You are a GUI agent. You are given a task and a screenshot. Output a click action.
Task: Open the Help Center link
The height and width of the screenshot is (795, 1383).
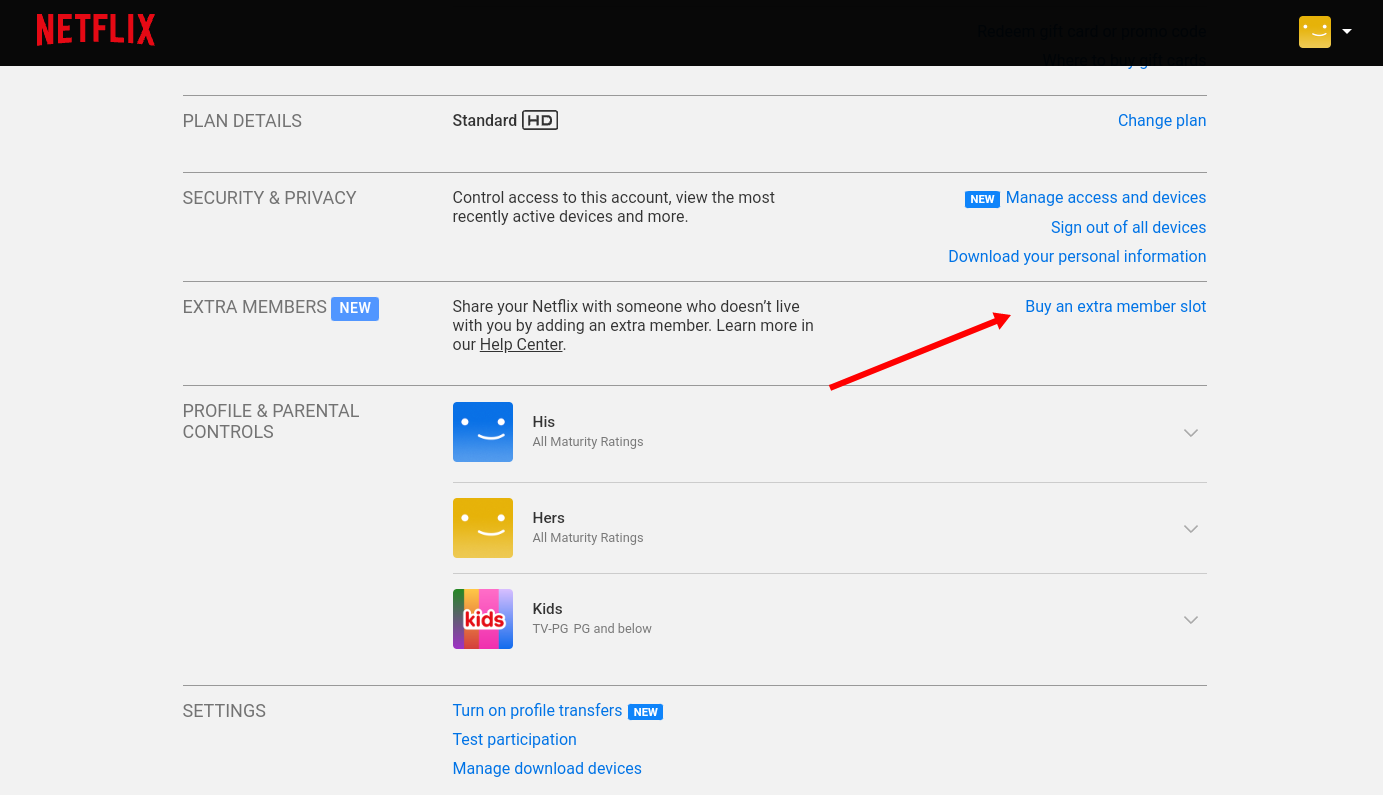[x=520, y=344]
